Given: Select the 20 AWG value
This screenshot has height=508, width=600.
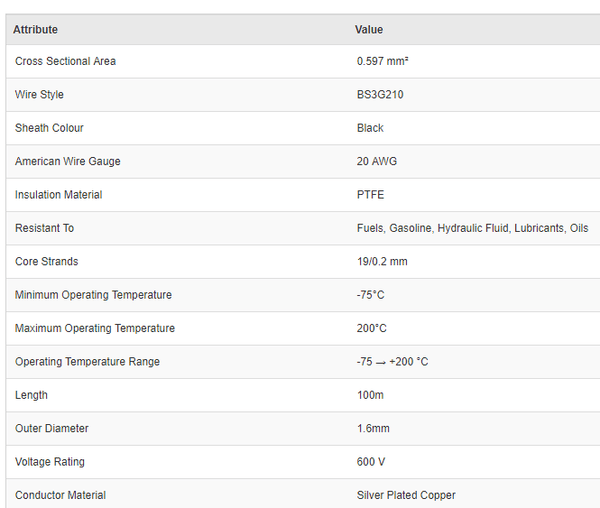Looking at the screenshot, I should tap(377, 161).
